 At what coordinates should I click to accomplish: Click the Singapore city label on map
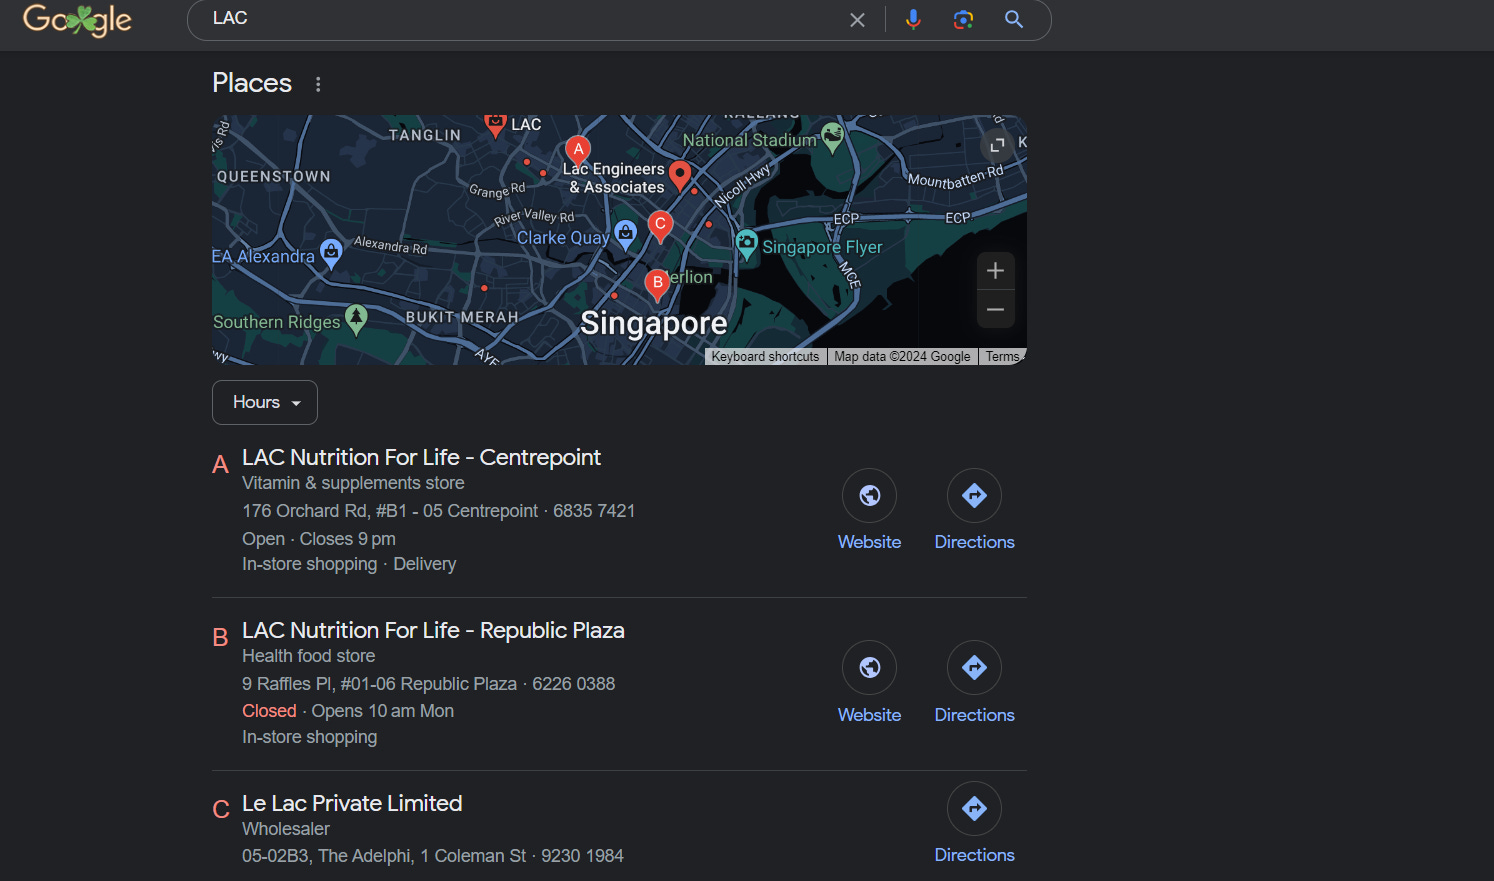pyautogui.click(x=653, y=323)
